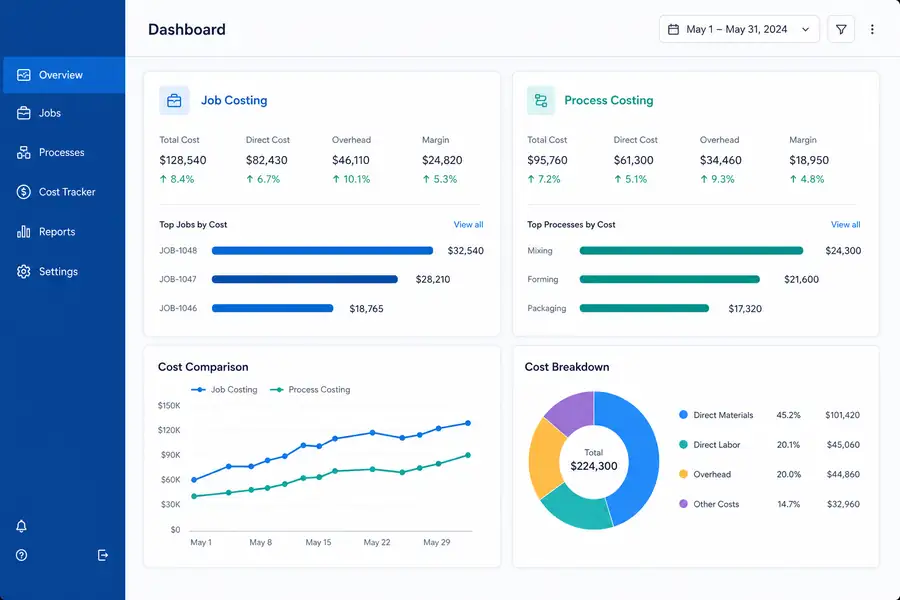Click the $61,300 direct cost value
Image resolution: width=900 pixels, height=600 pixels.
(x=634, y=160)
